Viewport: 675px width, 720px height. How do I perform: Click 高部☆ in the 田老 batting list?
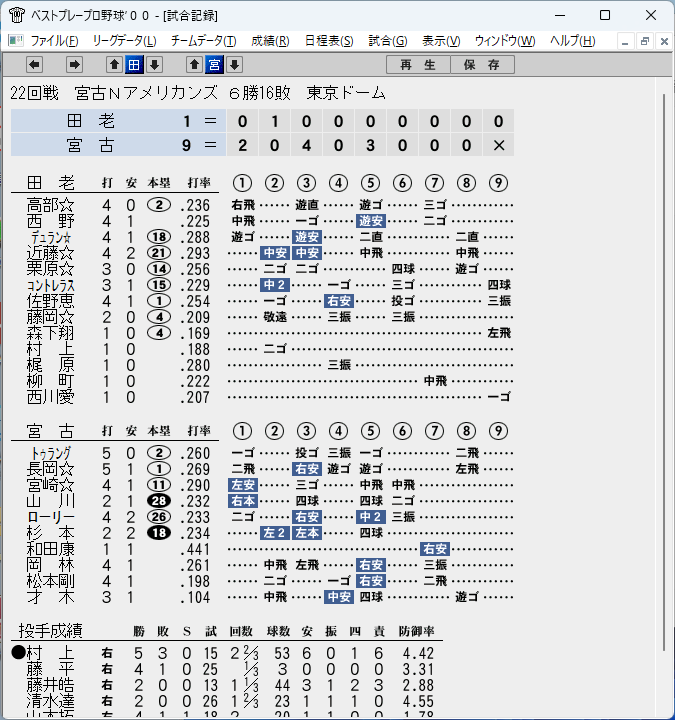pyautogui.click(x=51, y=205)
